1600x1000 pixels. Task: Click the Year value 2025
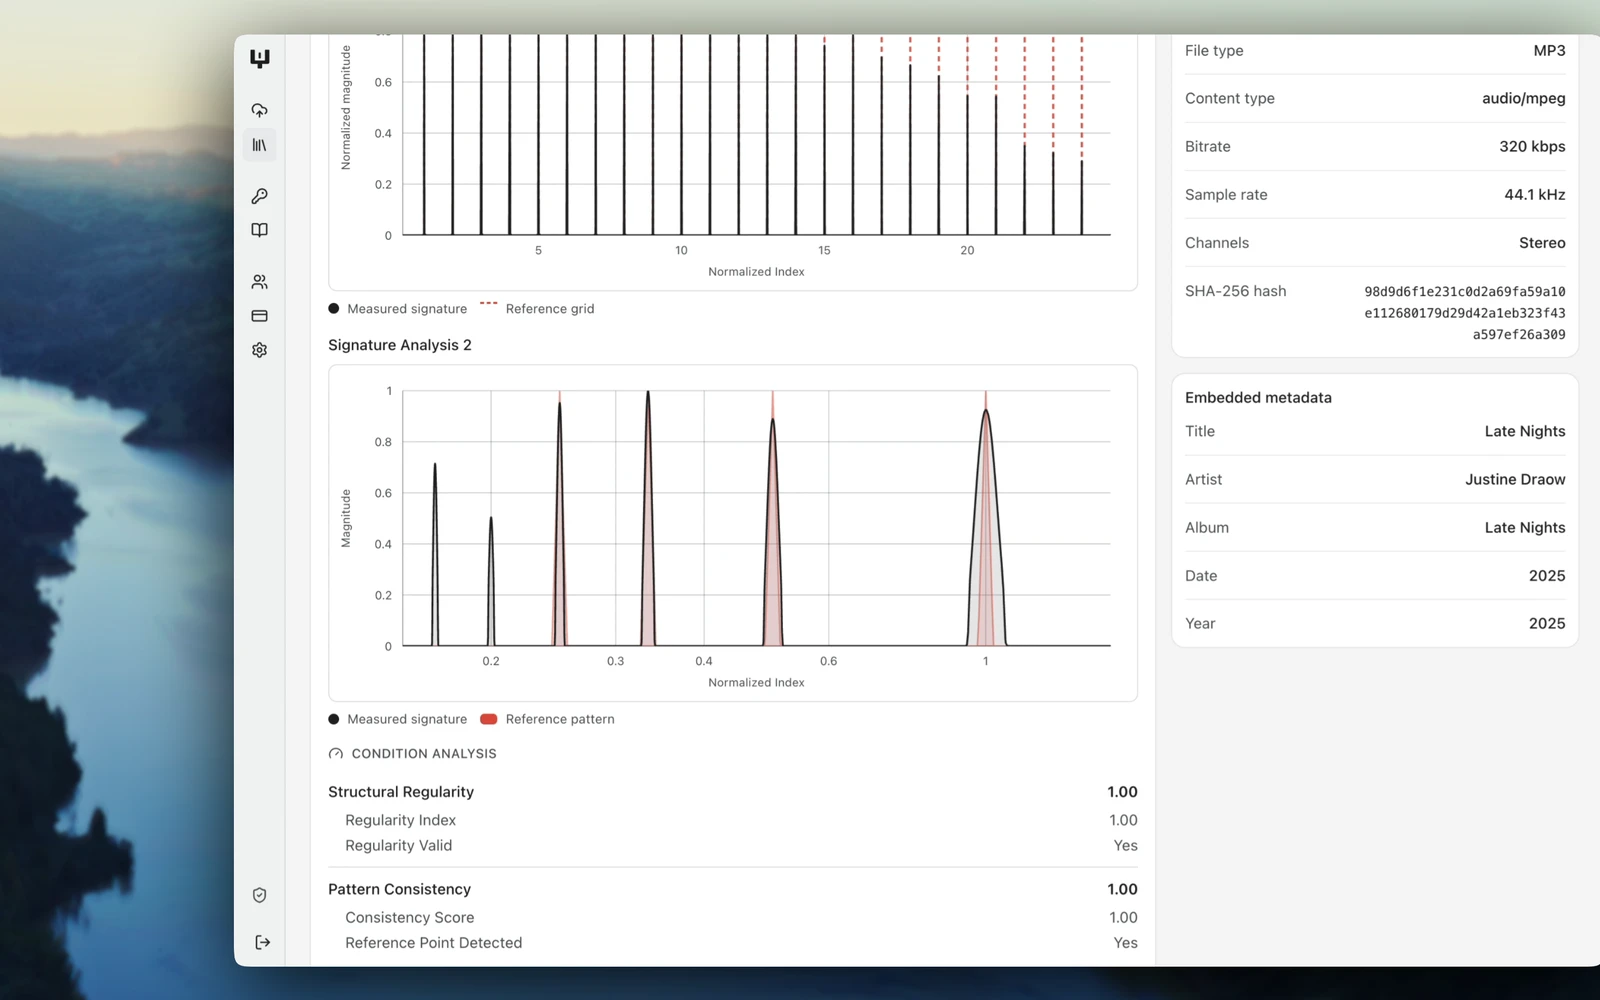(x=1547, y=623)
